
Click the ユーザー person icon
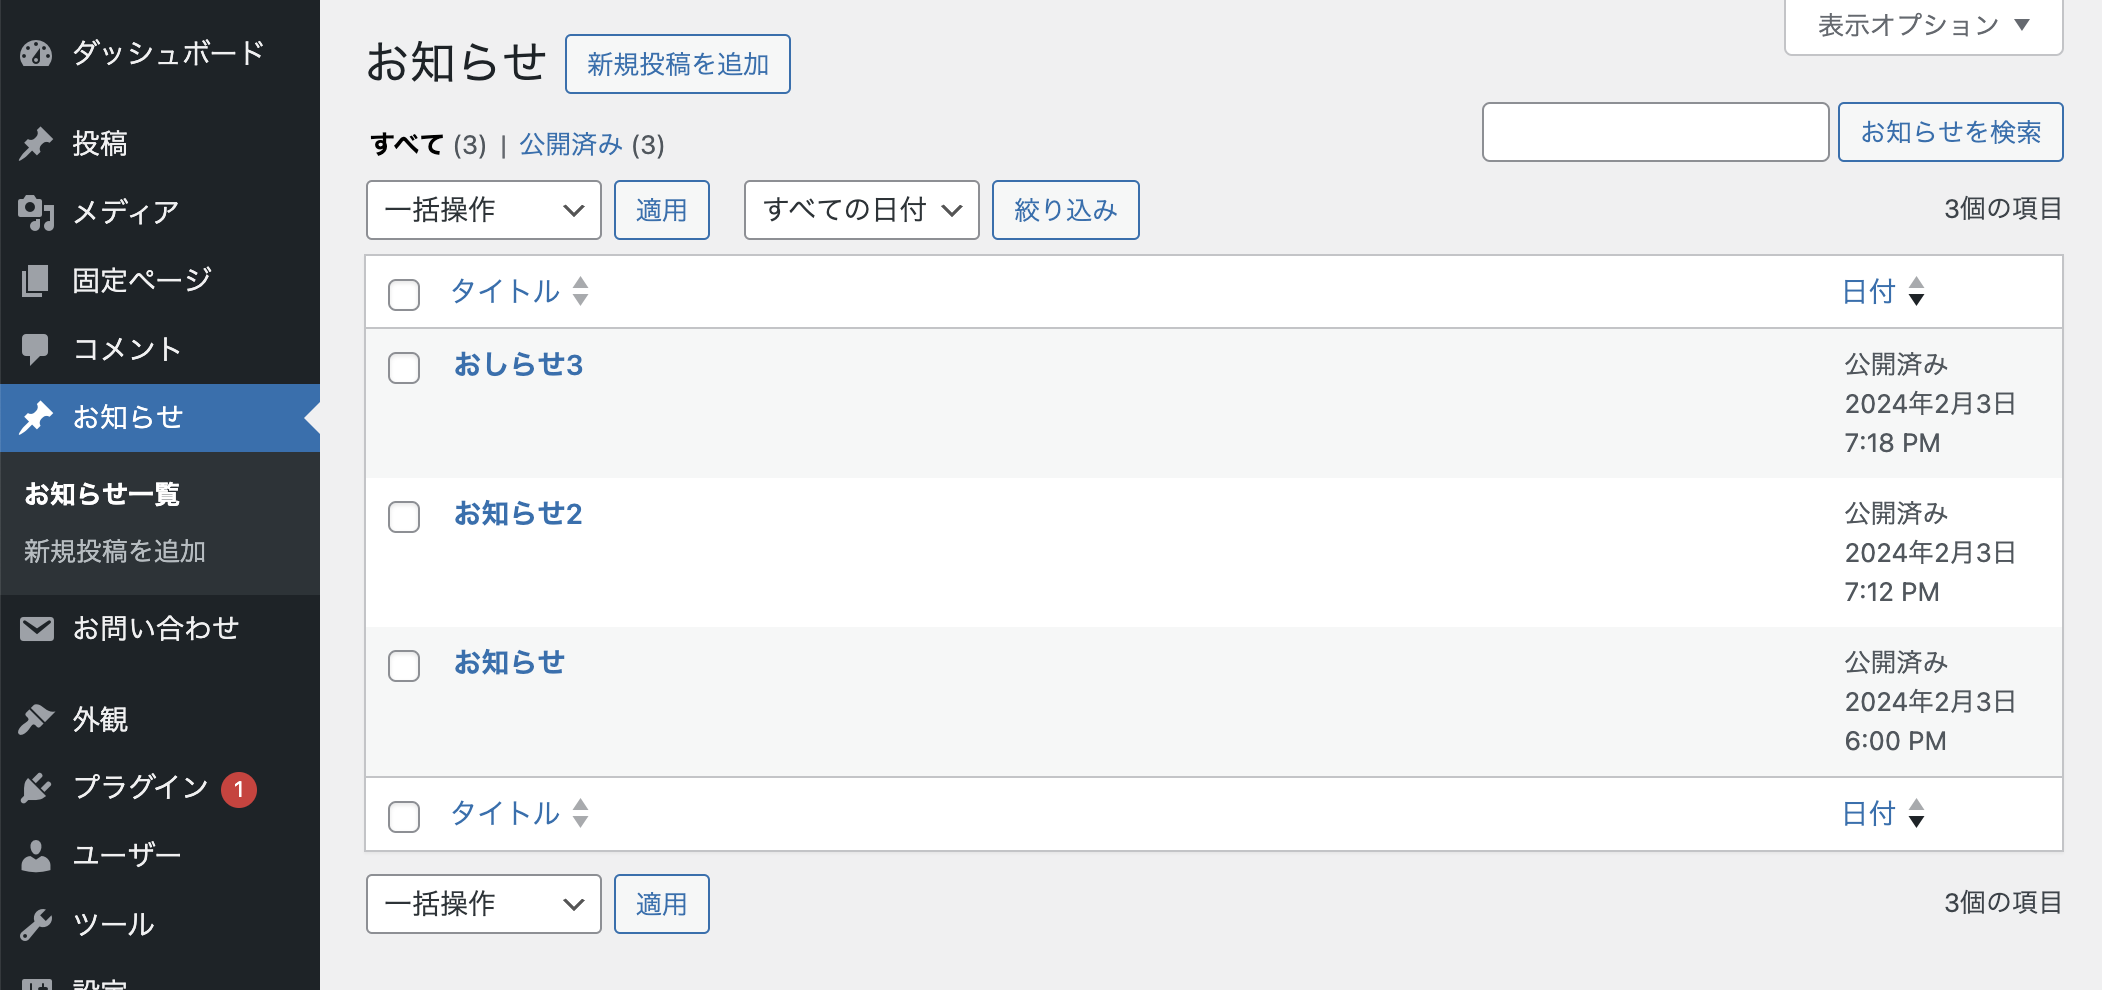(x=36, y=856)
